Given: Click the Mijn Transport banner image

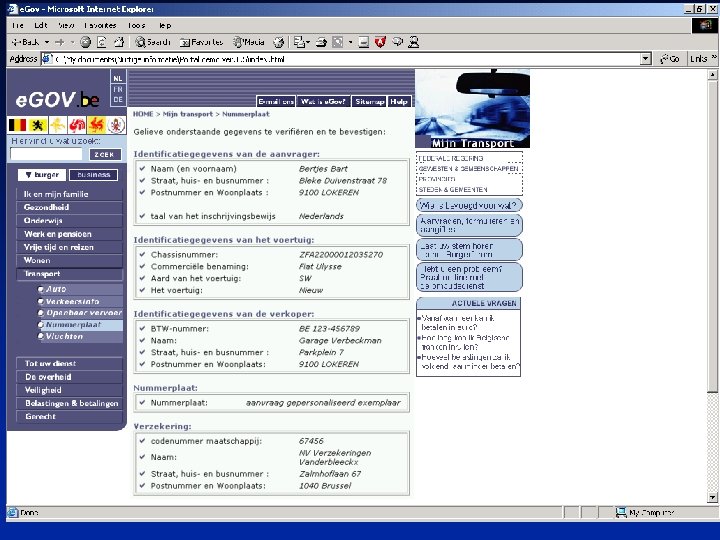Looking at the screenshot, I should 472,109.
